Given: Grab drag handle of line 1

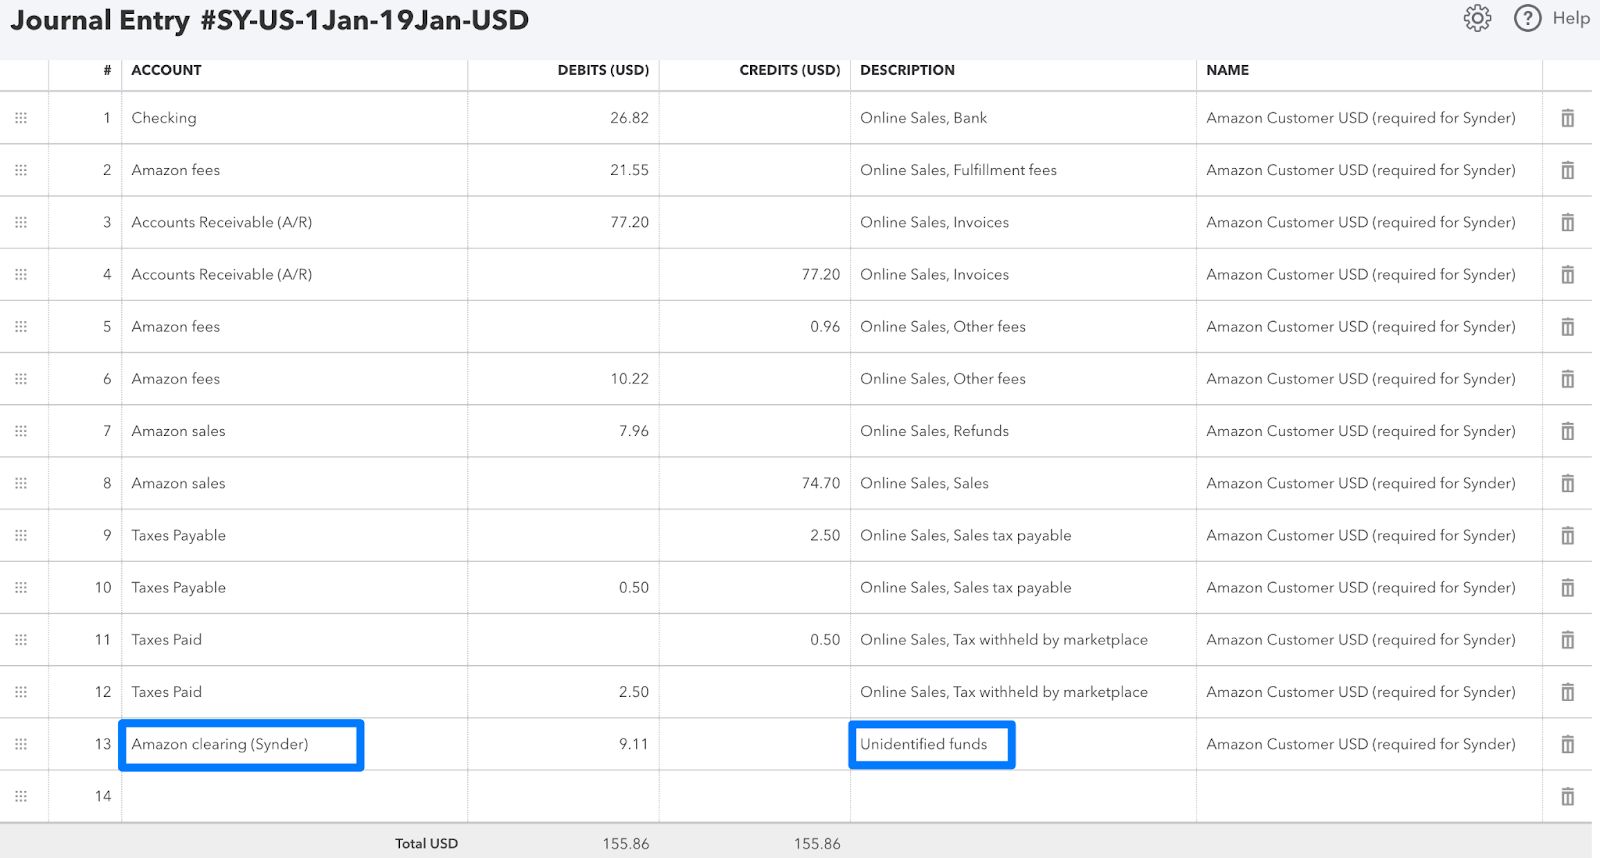Looking at the screenshot, I should pyautogui.click(x=21, y=118).
